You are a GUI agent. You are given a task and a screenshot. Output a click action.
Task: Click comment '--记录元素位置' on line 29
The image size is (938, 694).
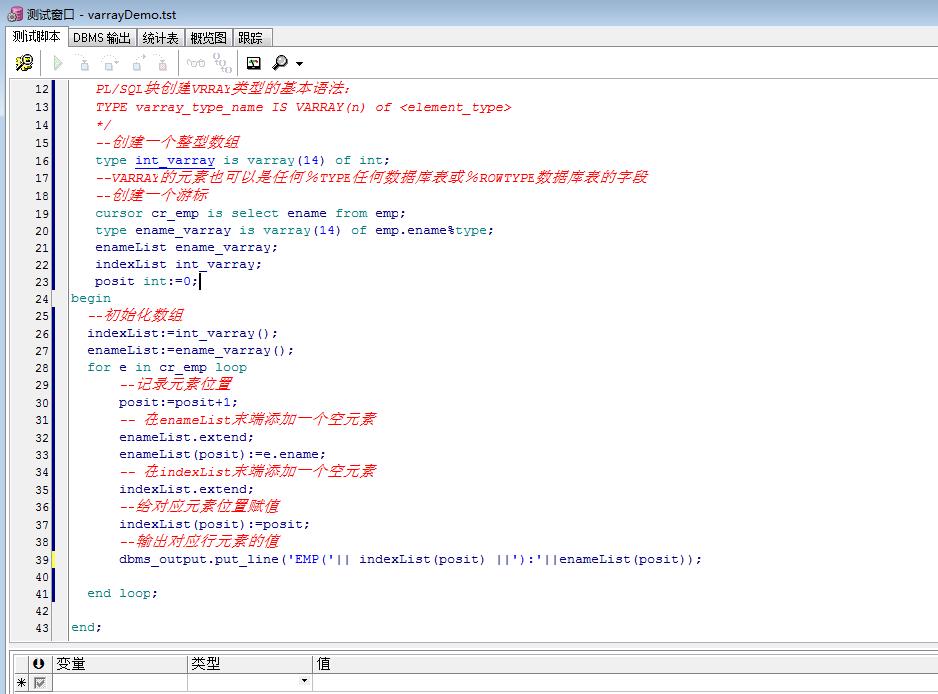coord(175,384)
